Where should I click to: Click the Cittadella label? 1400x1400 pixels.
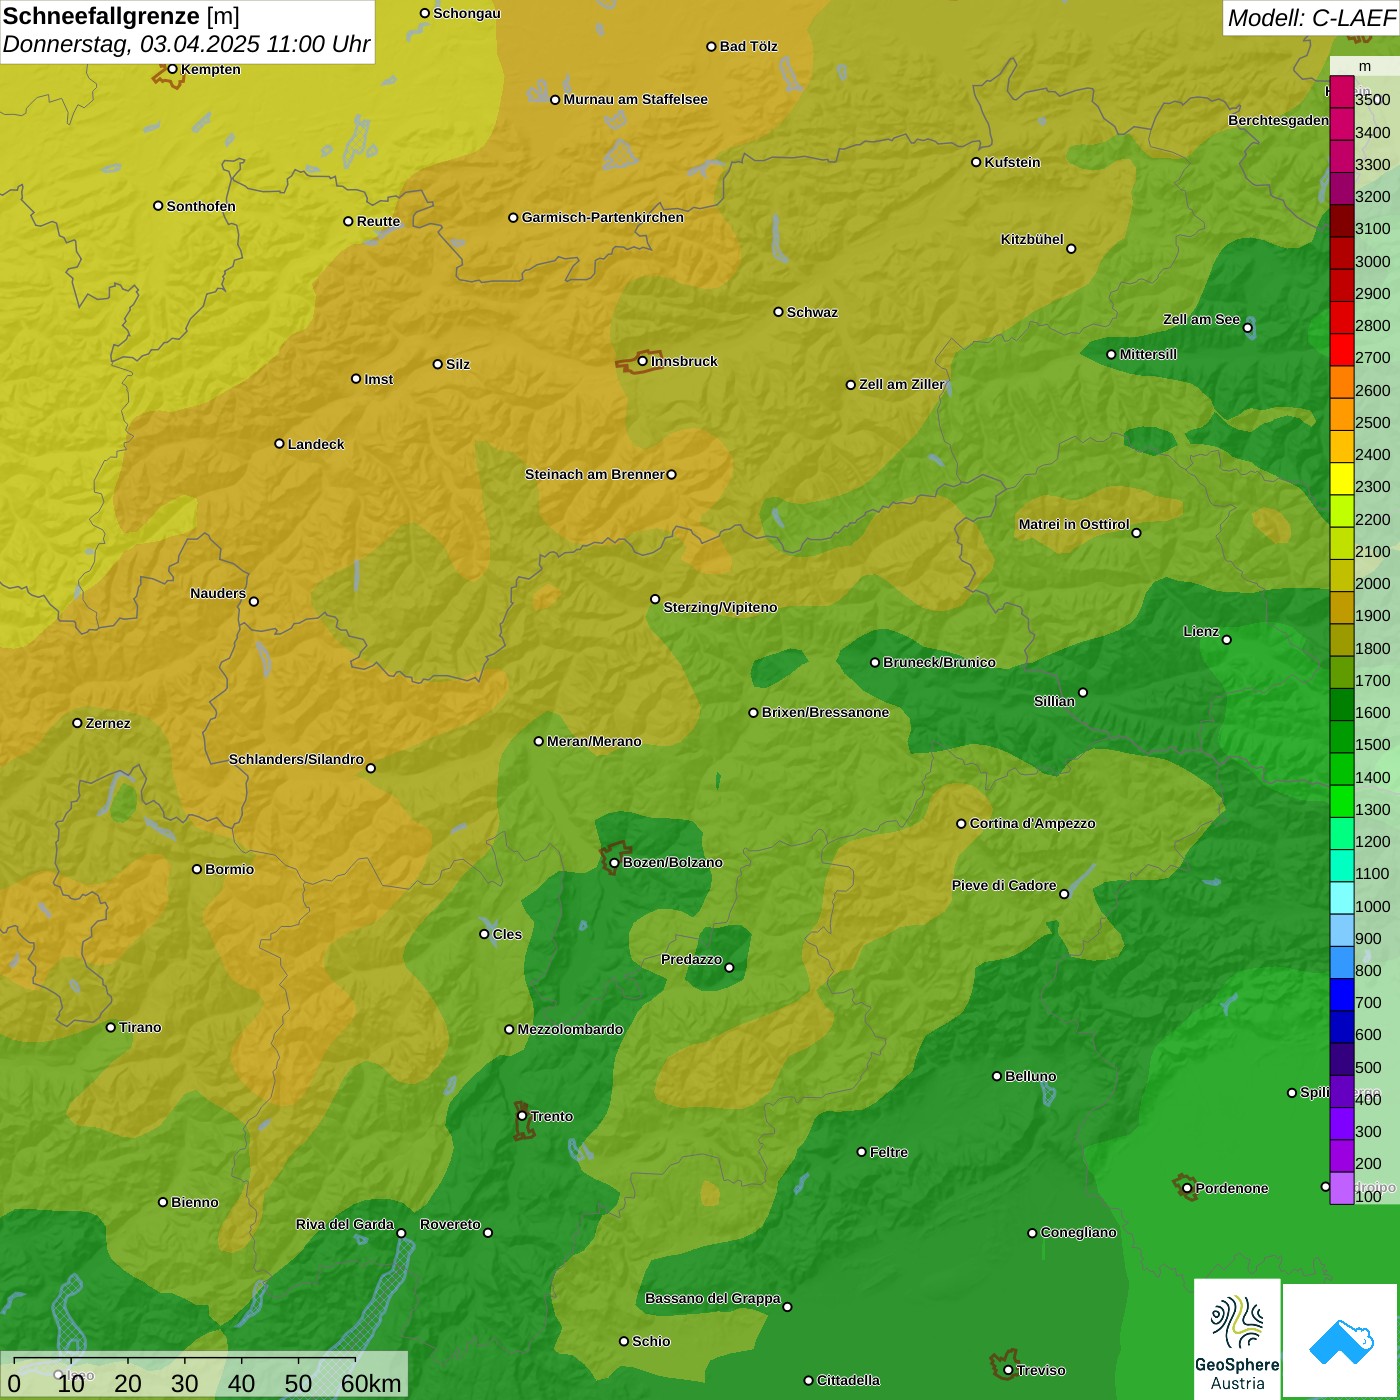848,1380
